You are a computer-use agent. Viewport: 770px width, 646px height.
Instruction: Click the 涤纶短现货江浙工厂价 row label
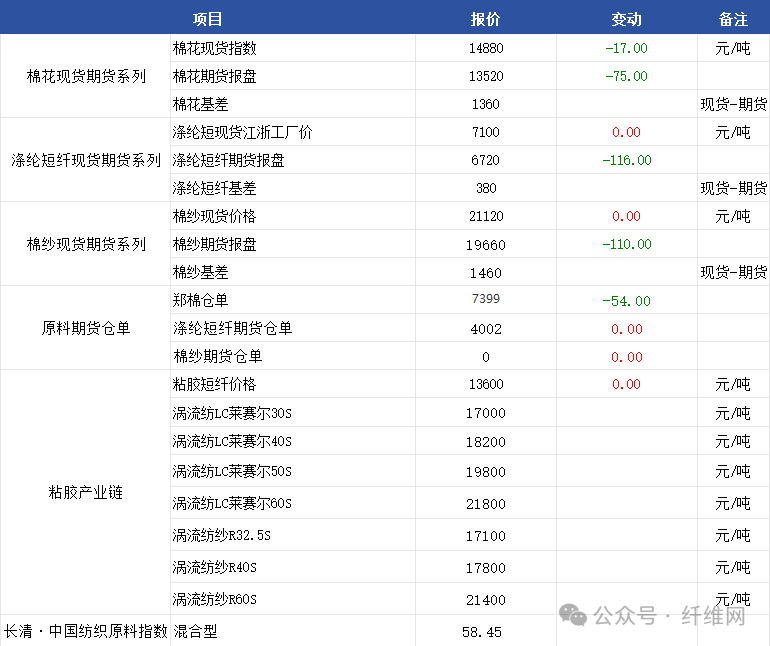(x=242, y=132)
